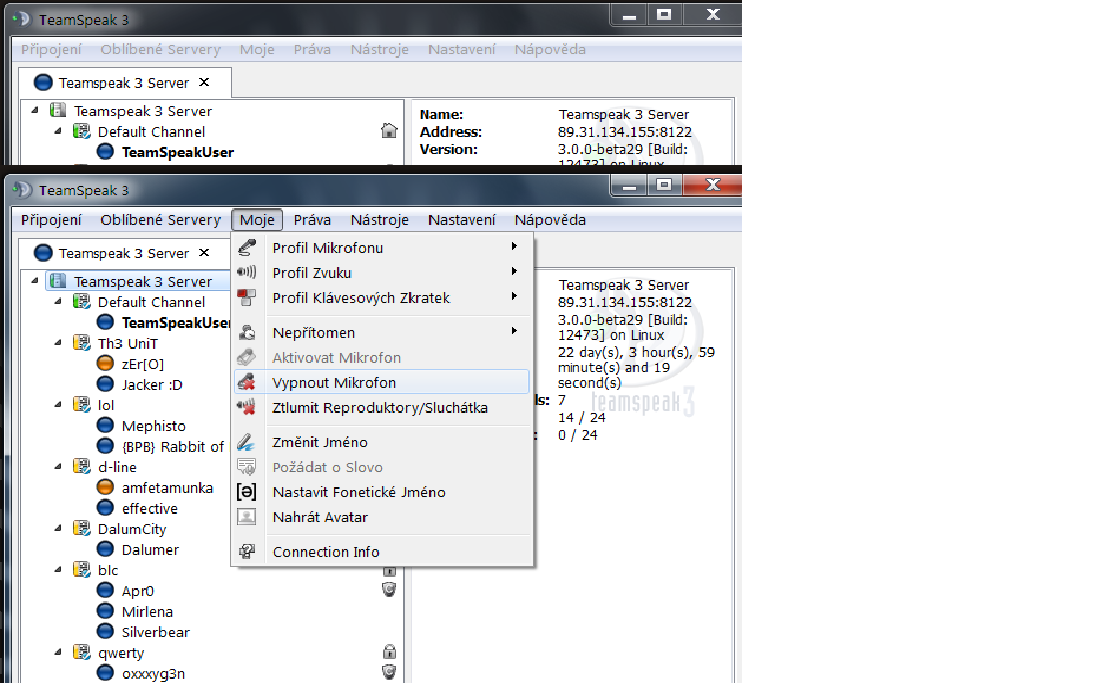This screenshot has height=683, width=1113.
Task: Mute microphone via Vypnout Mikrofon
Action: click(x=334, y=383)
